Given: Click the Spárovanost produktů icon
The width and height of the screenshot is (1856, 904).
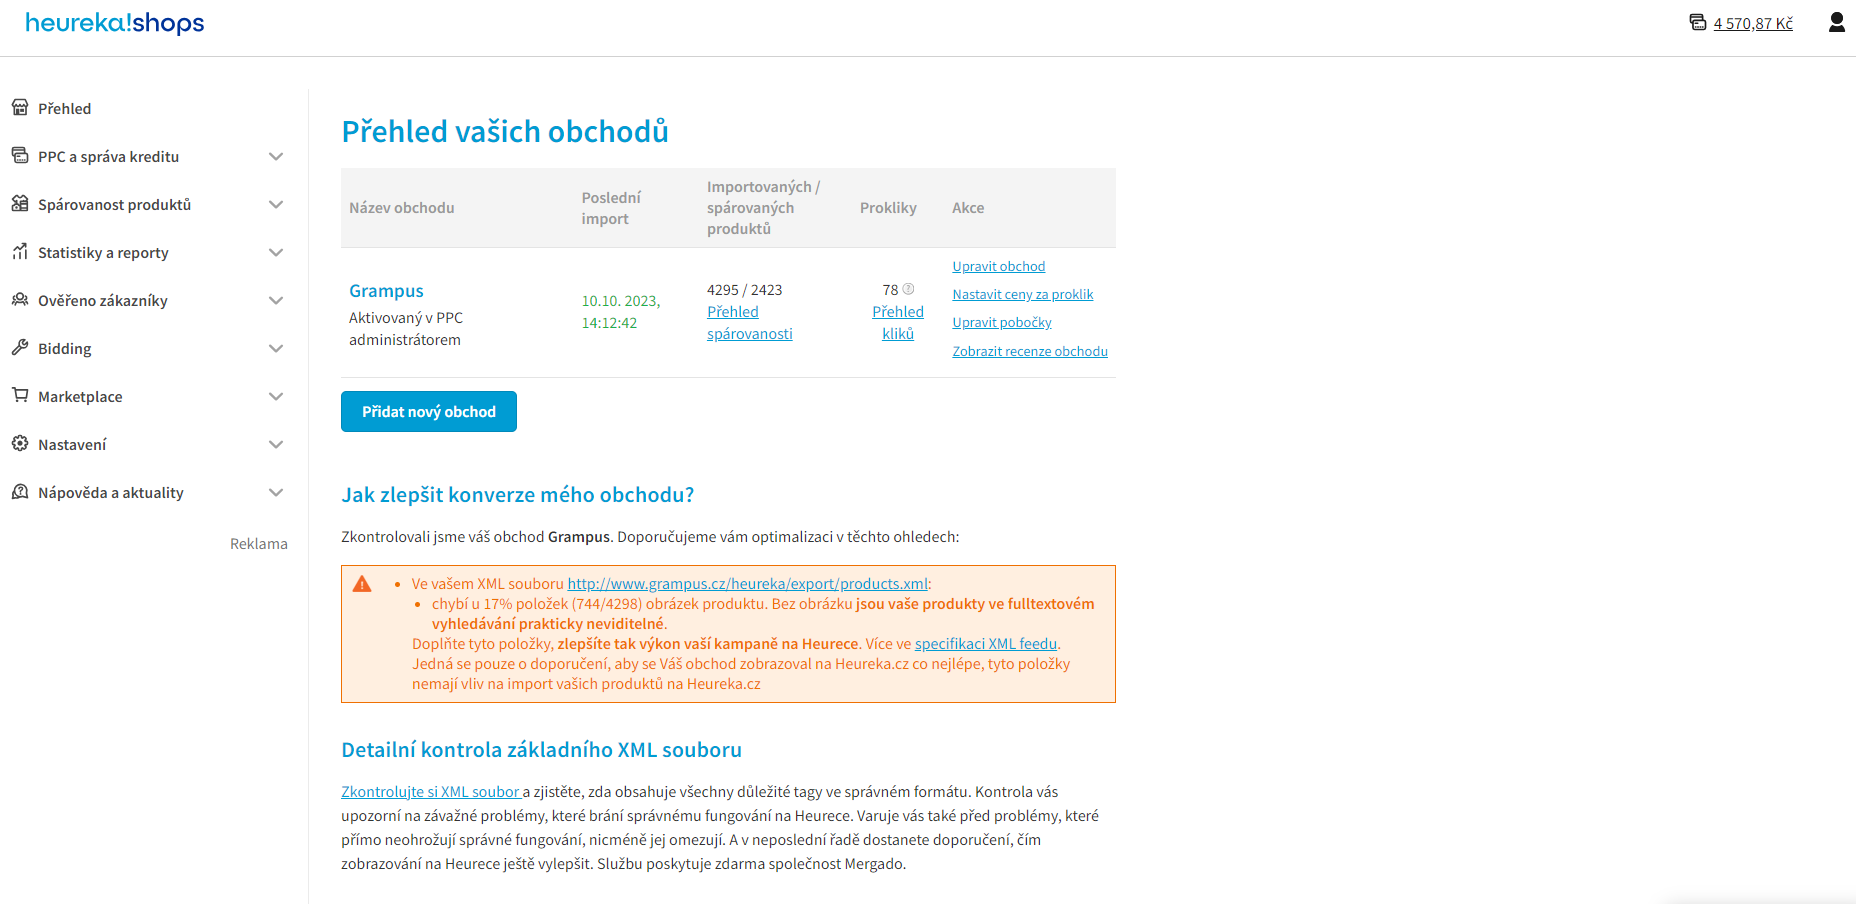Looking at the screenshot, I should tap(20, 203).
